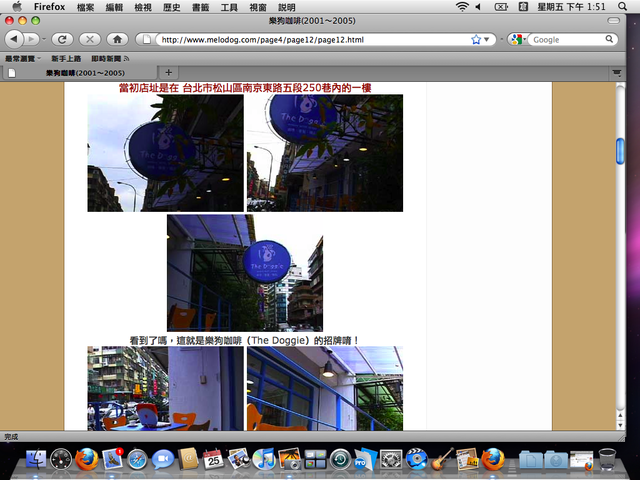Viewport: 640px width, 480px height.
Task: Open Trash in the Dock
Action: pos(607,459)
